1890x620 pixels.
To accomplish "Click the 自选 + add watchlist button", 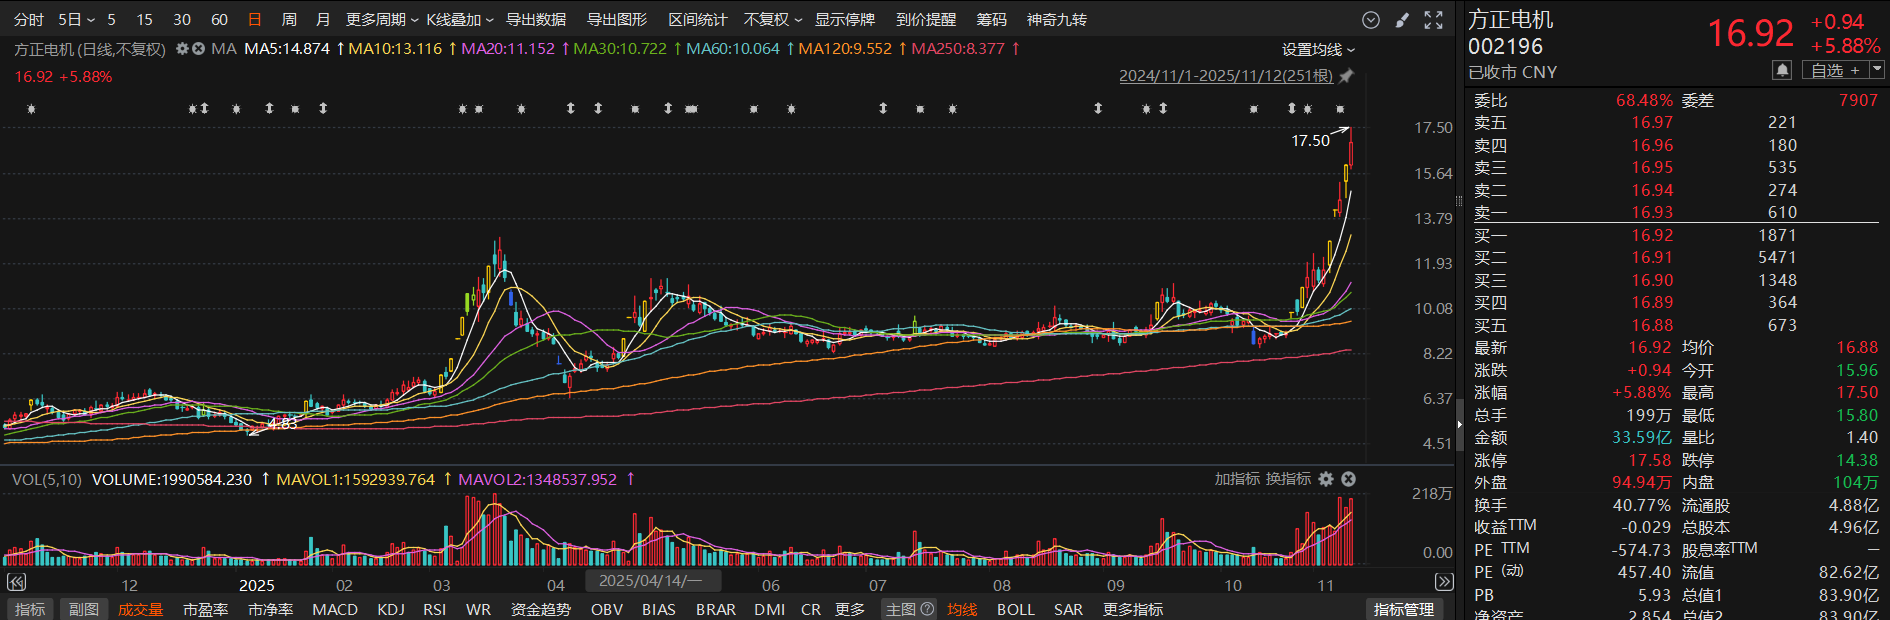I will (x=1835, y=70).
